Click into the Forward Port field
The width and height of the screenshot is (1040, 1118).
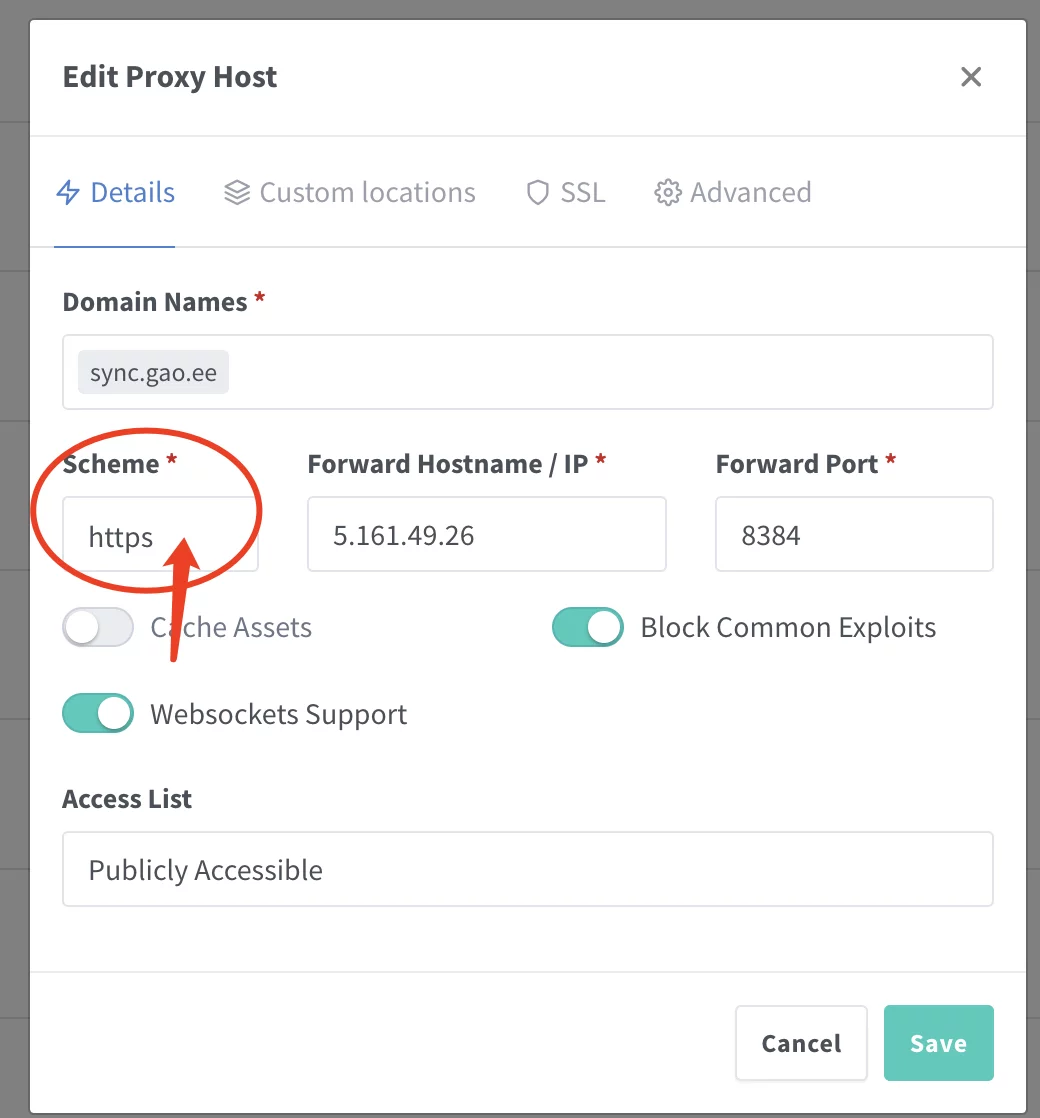pyautogui.click(x=853, y=535)
